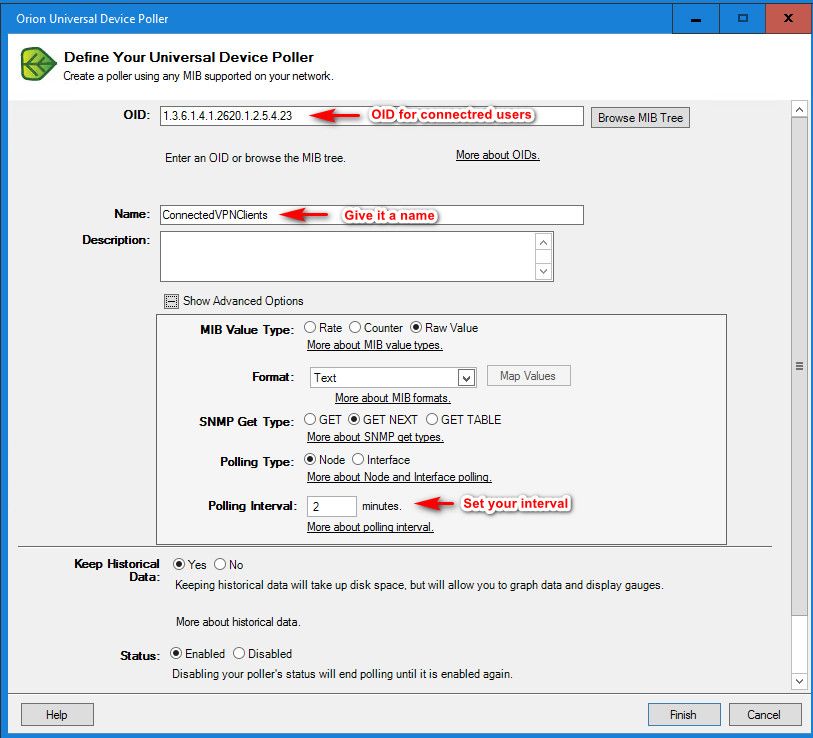
Task: Click into the OID text field
Action: point(370,116)
